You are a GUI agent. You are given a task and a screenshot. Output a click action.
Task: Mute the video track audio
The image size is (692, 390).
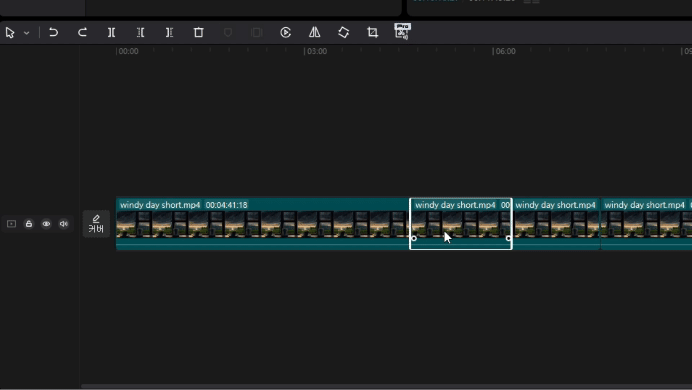64,224
